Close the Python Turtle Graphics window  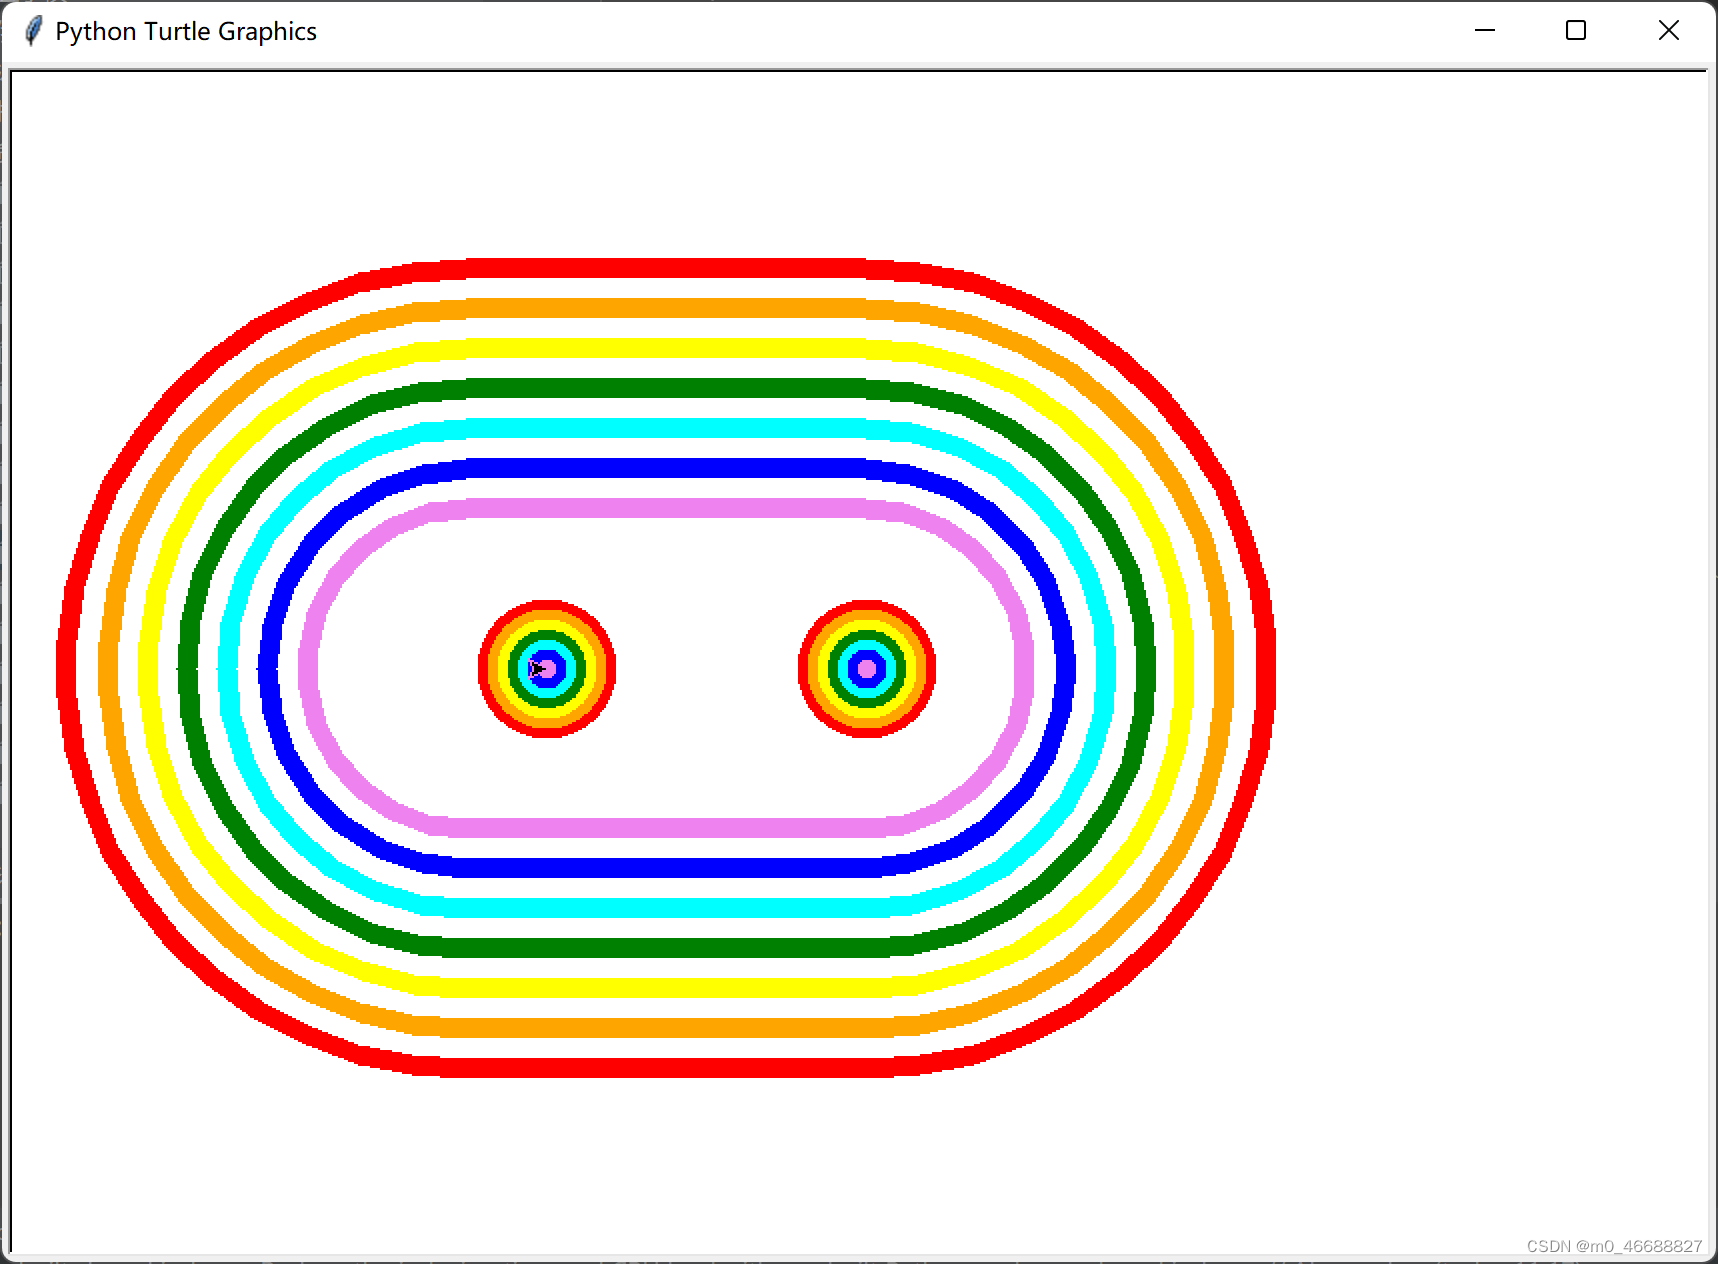tap(1668, 31)
